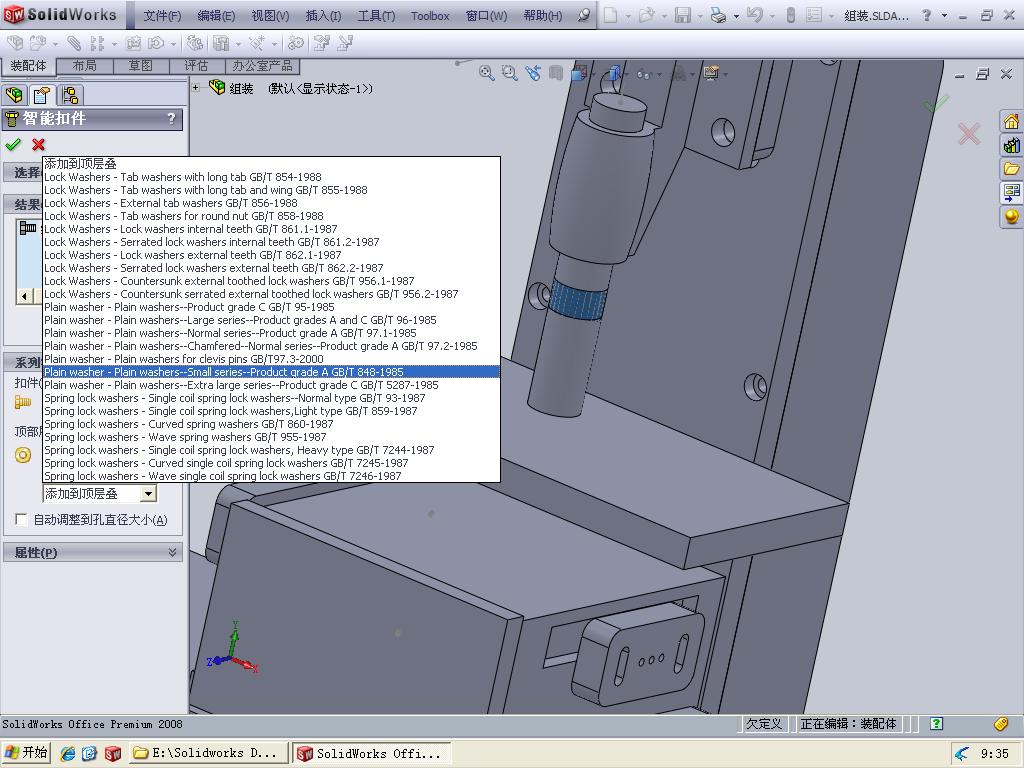This screenshot has width=1024, height=768.
Task: Open the View Settings monitor icon
Action: [x=711, y=72]
